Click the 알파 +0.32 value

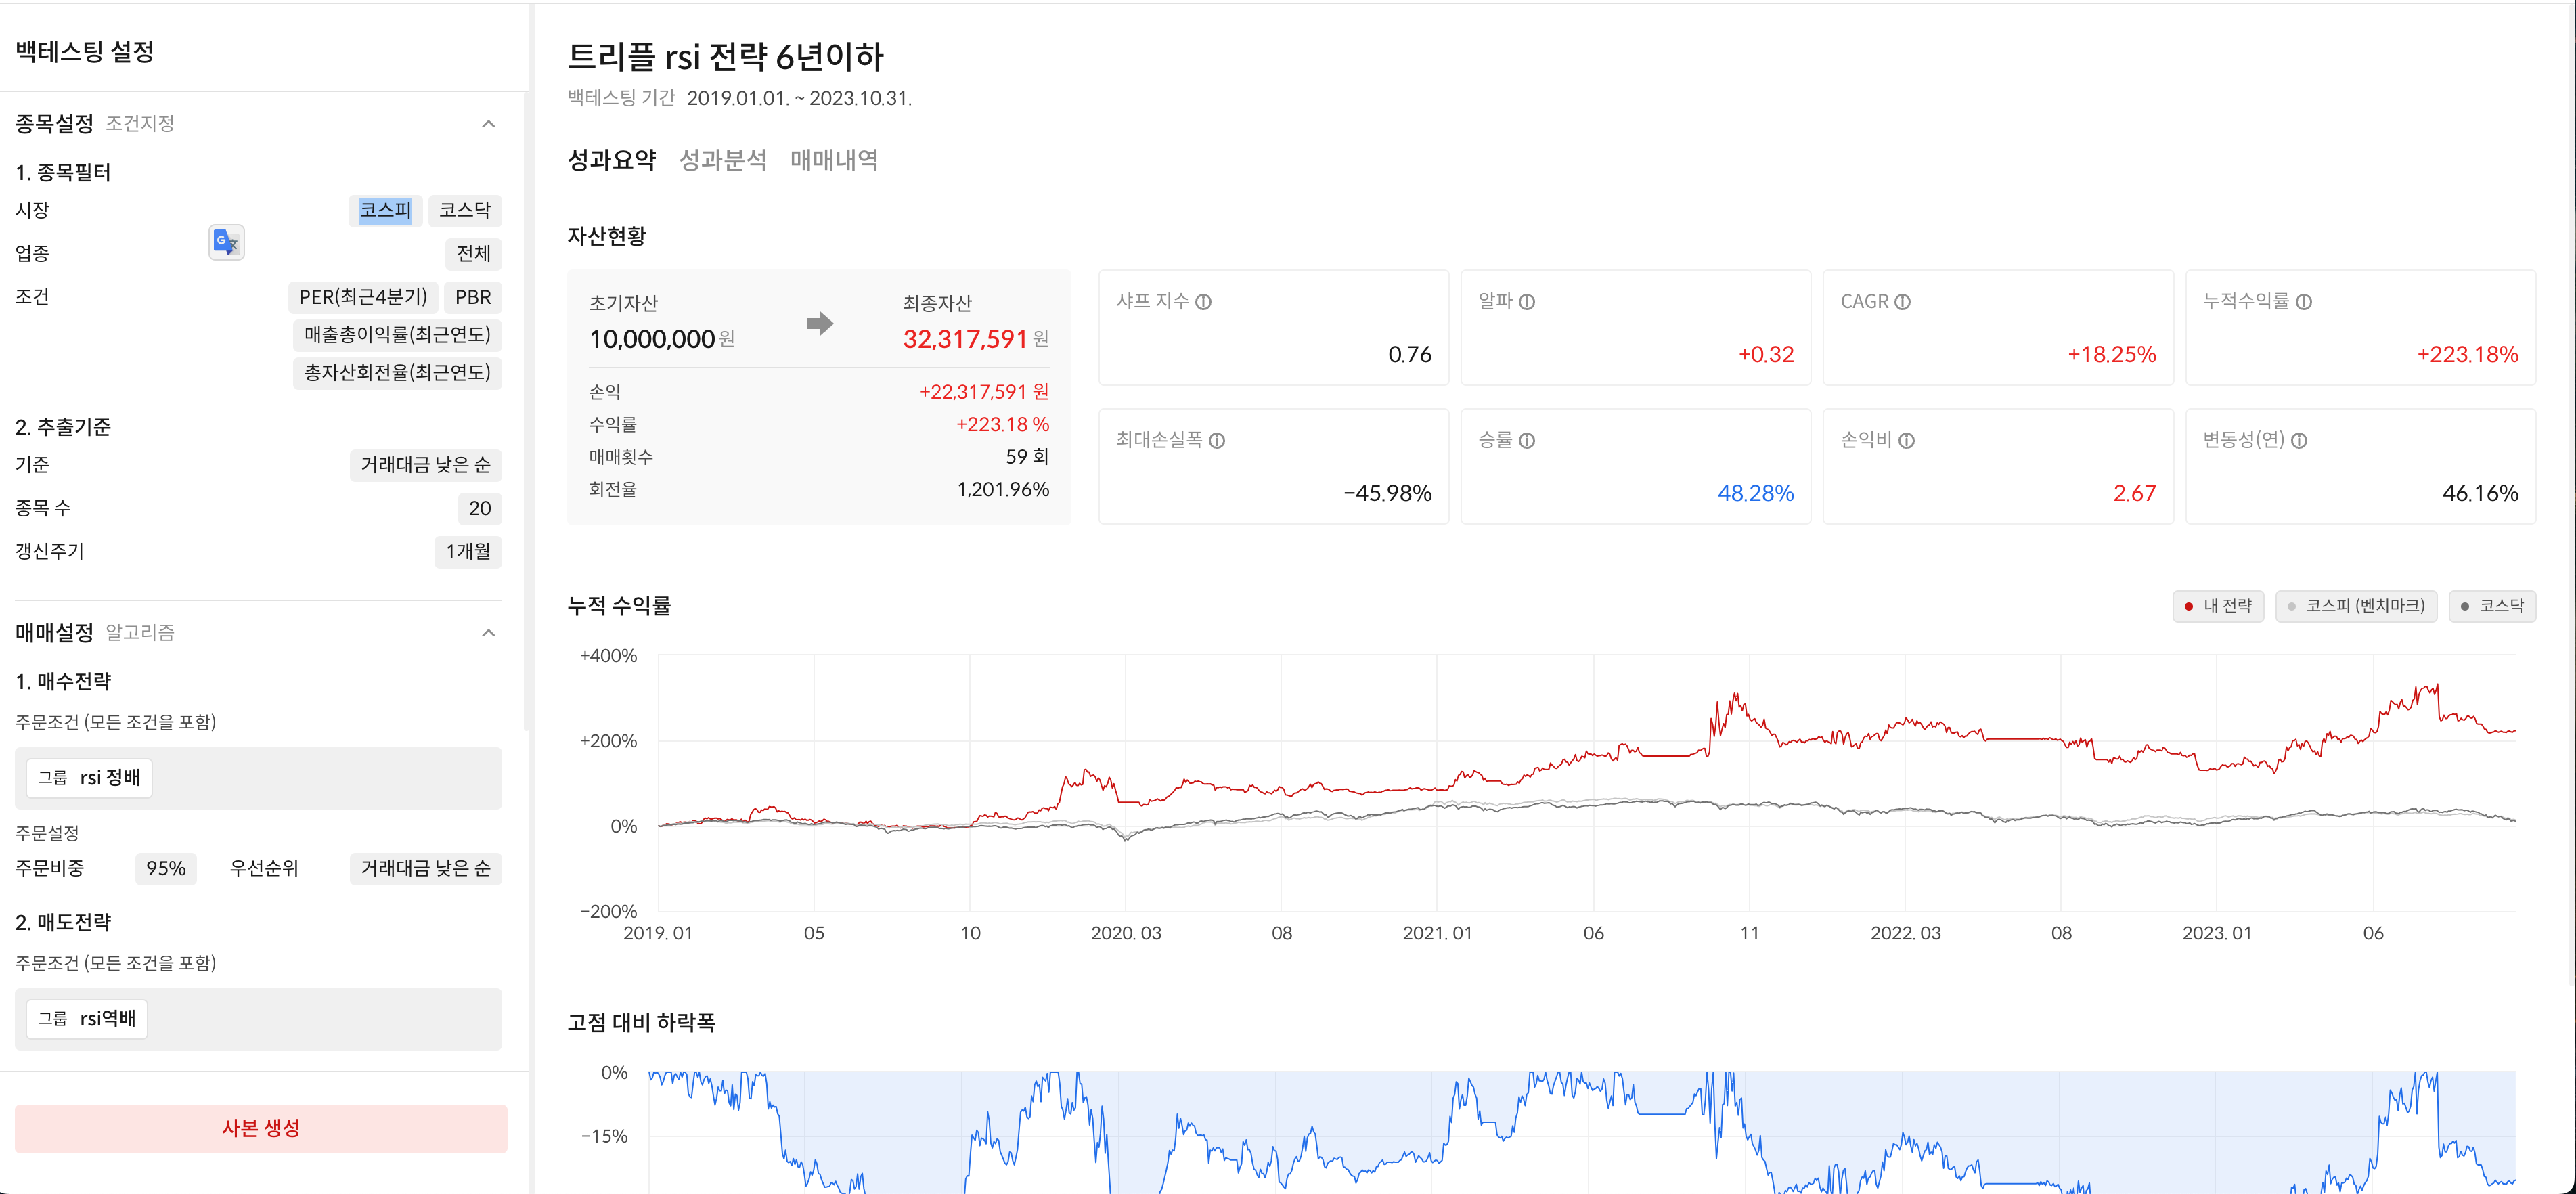coord(1765,355)
